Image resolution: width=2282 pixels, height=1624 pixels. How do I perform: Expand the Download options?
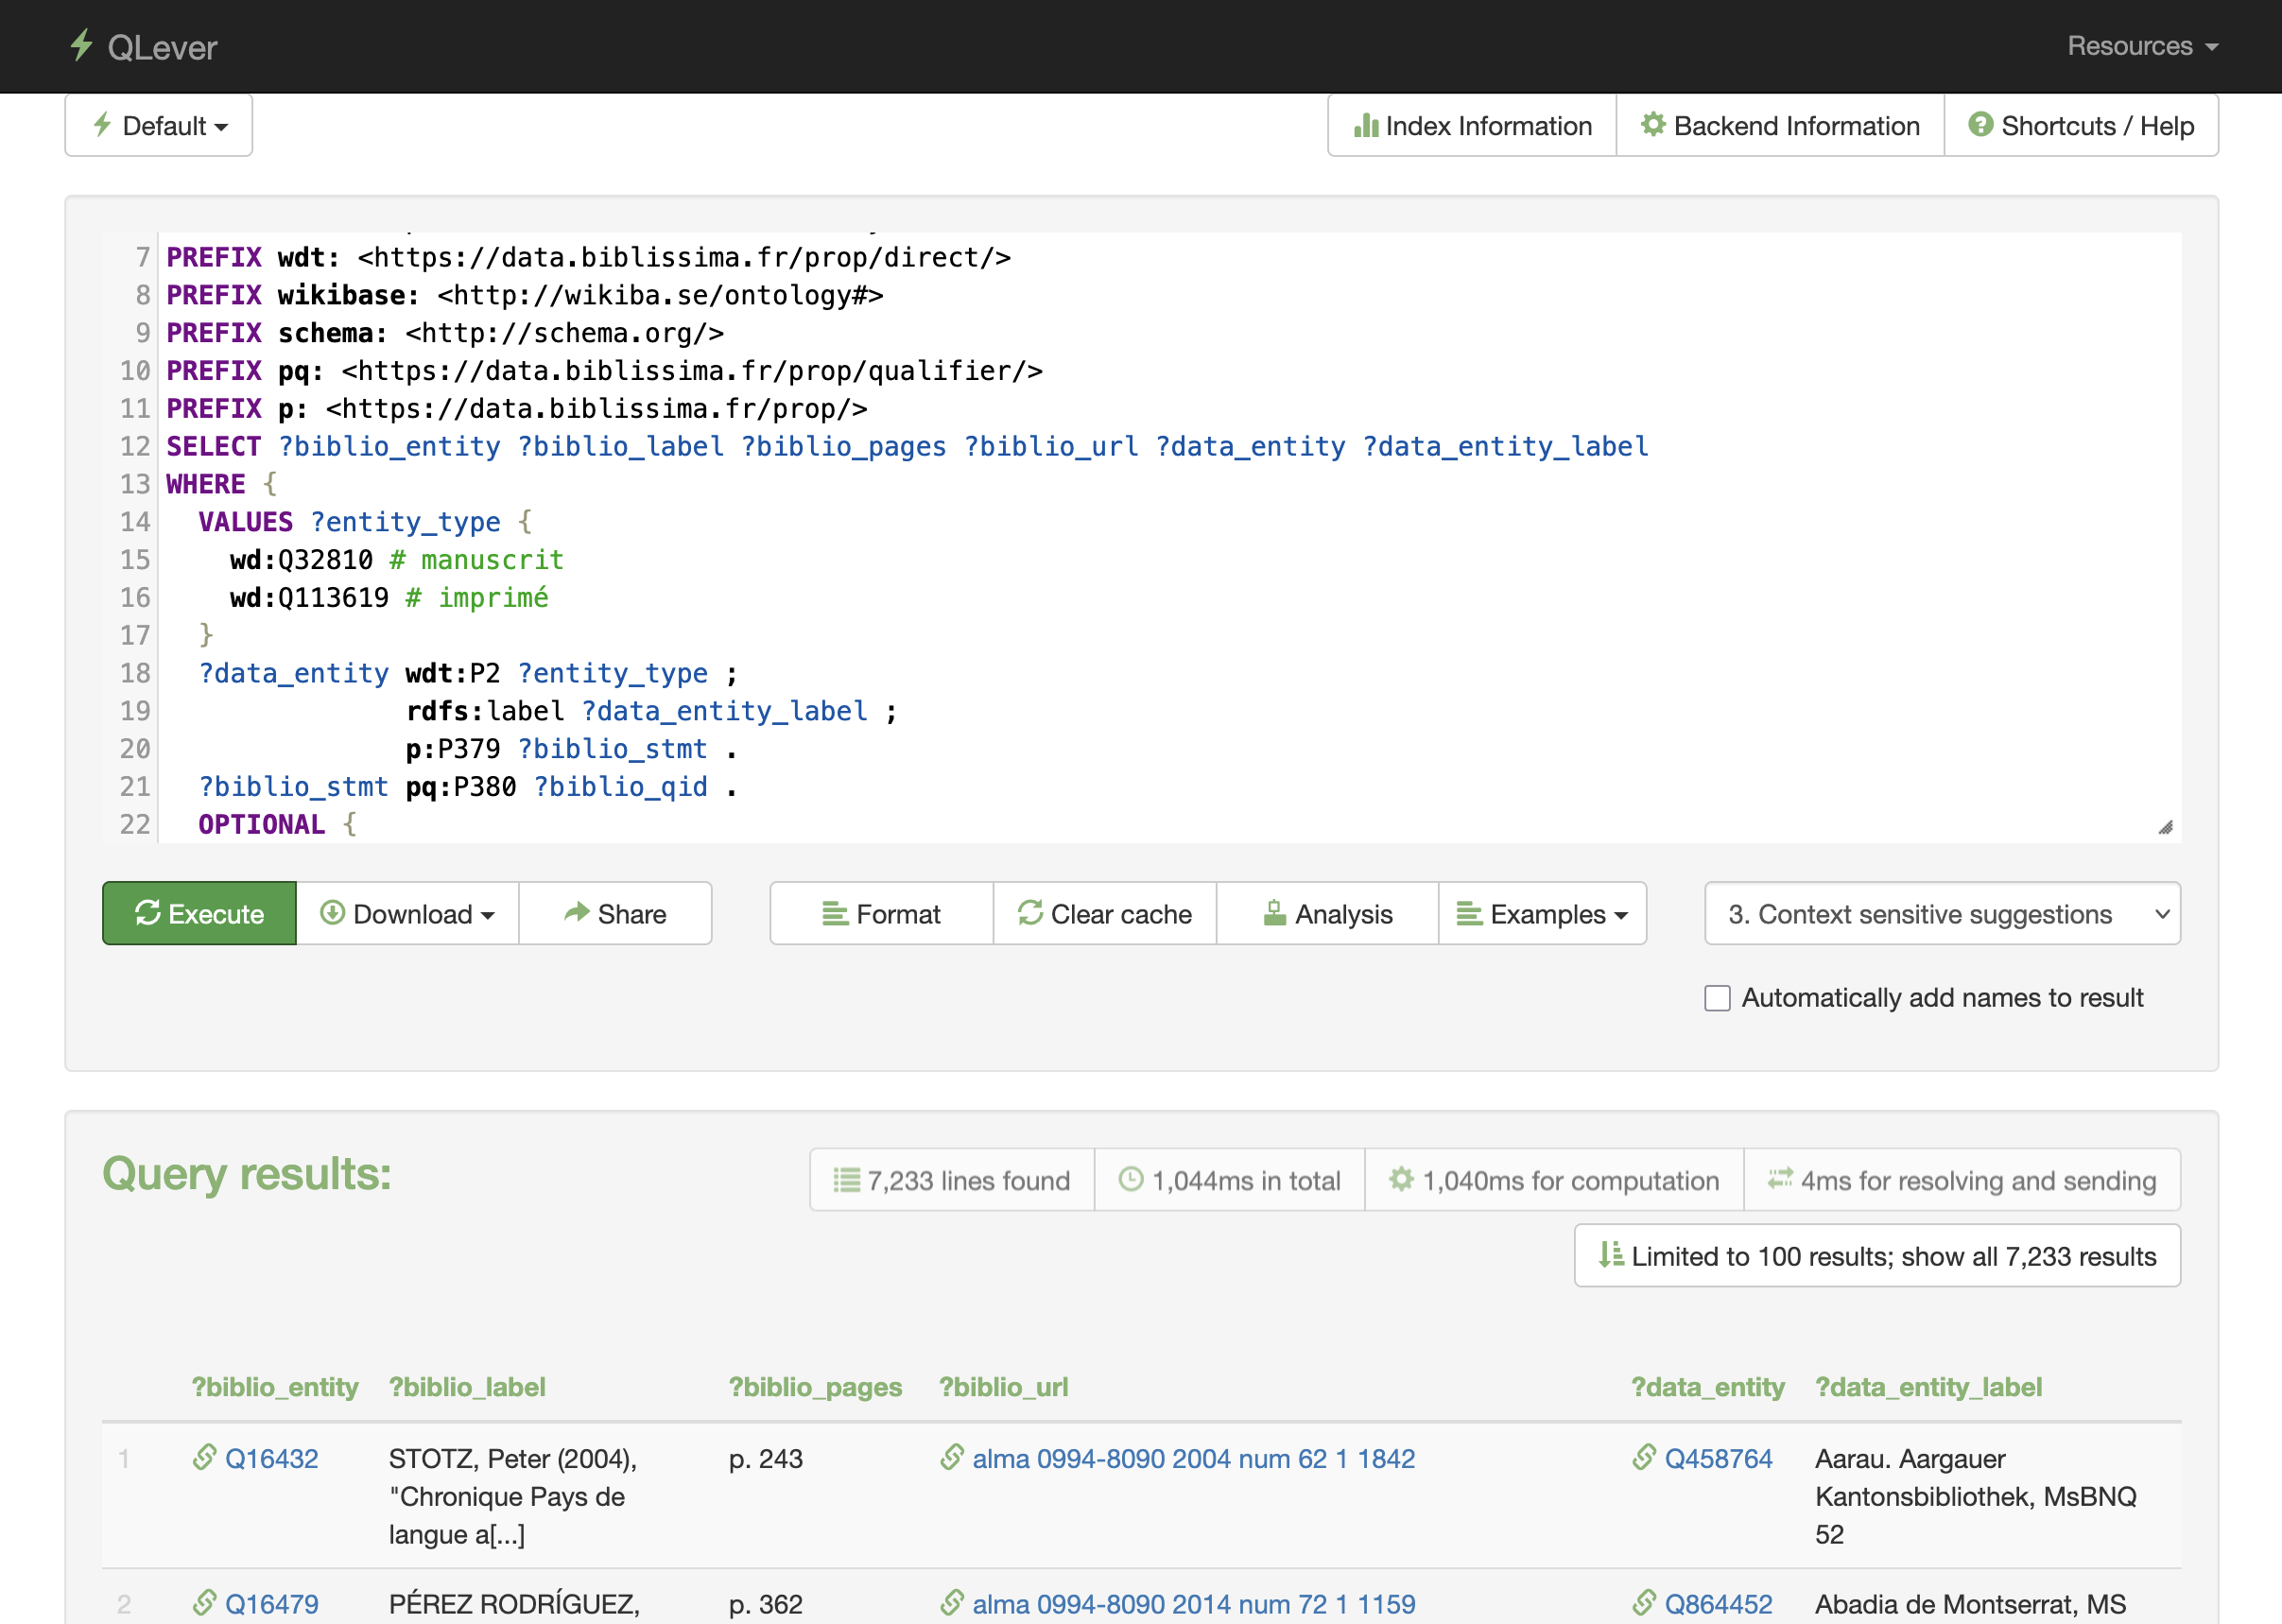[407, 913]
